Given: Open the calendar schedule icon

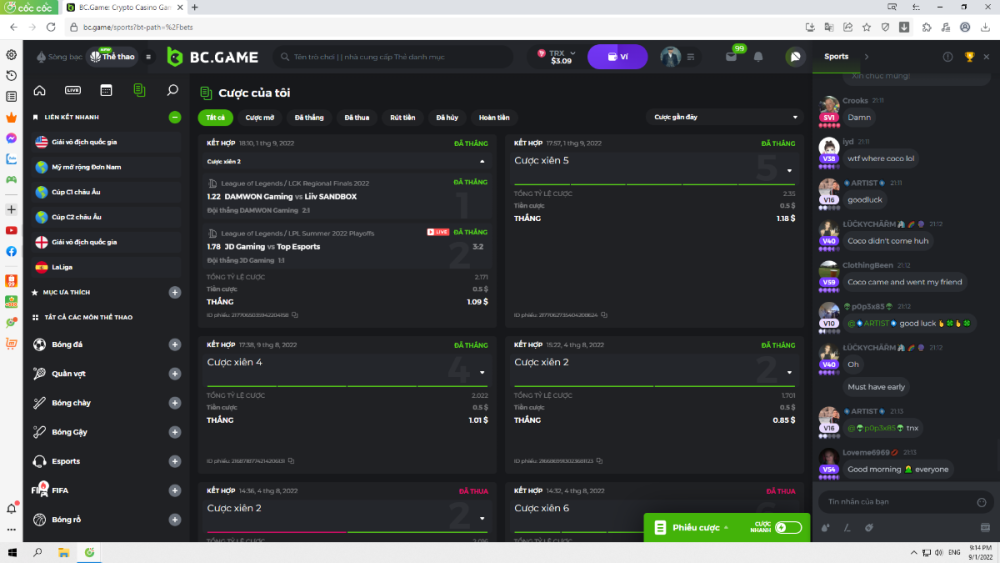Looking at the screenshot, I should point(106,90).
